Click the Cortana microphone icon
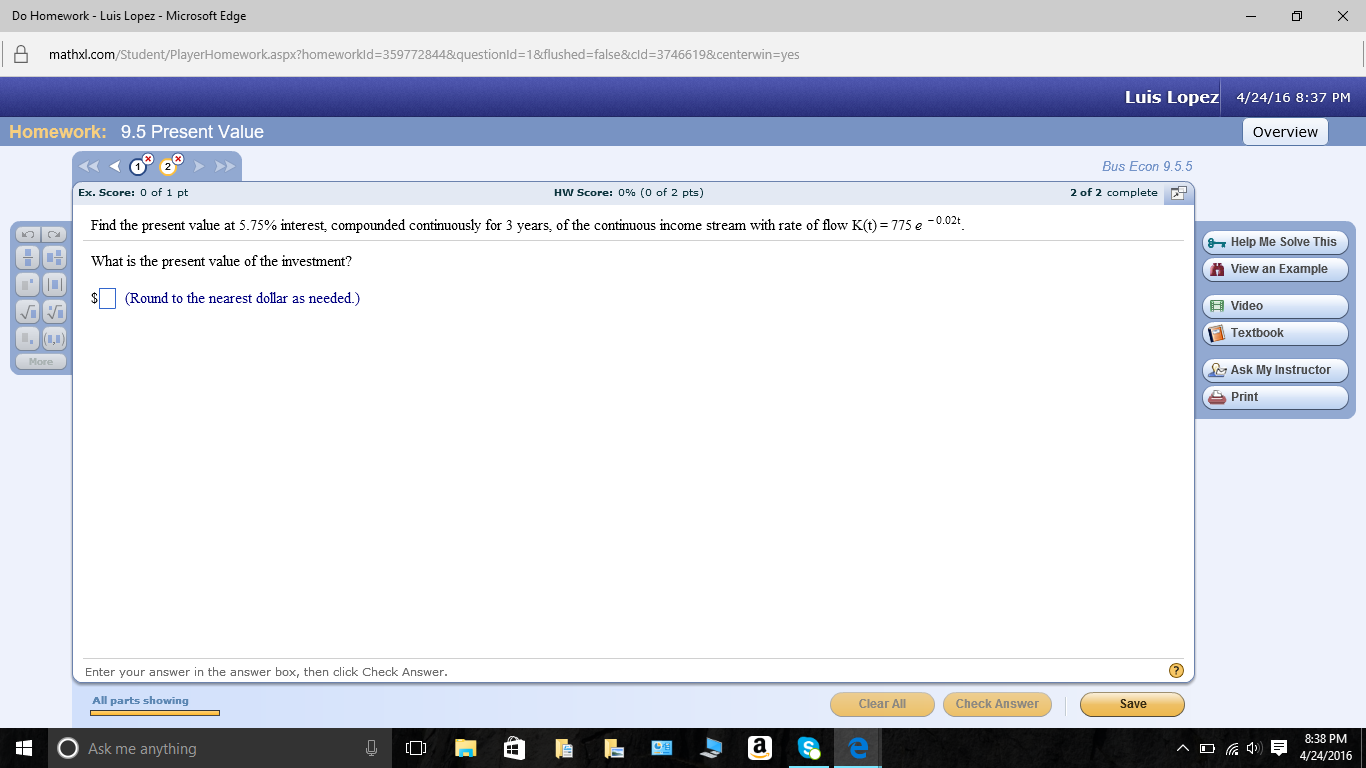The image size is (1366, 768). pyautogui.click(x=371, y=748)
